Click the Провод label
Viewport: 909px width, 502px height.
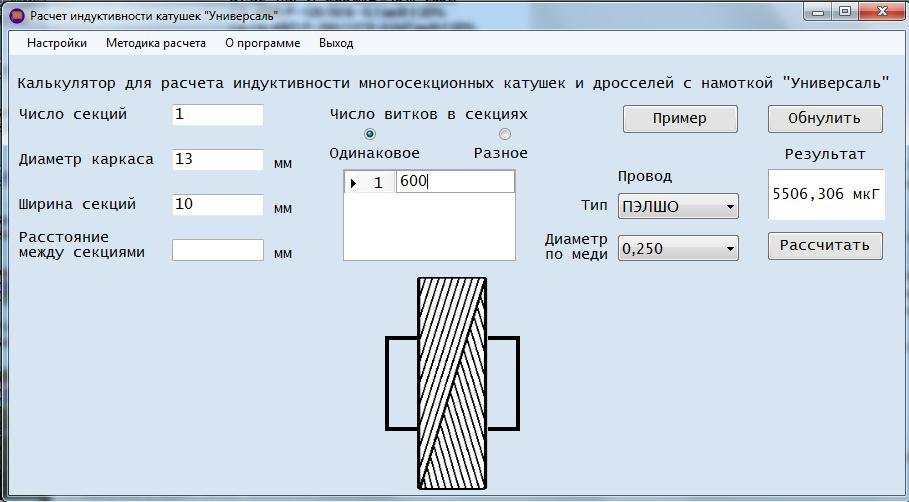coord(645,176)
